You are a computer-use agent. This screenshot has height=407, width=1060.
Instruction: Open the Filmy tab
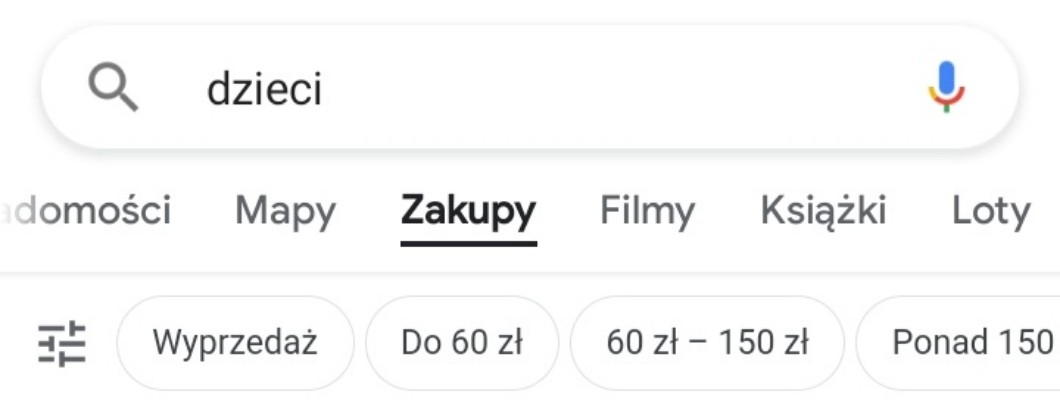click(x=647, y=211)
